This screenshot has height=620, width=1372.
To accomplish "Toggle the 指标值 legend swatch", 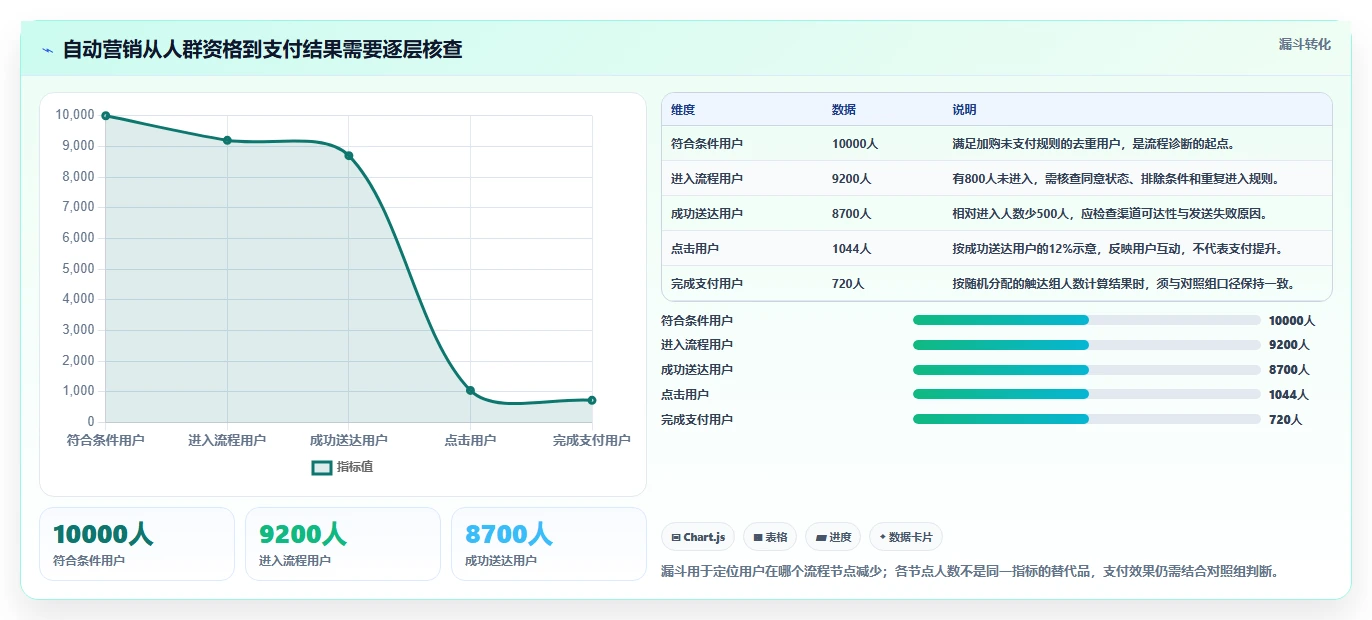I will coord(322,467).
